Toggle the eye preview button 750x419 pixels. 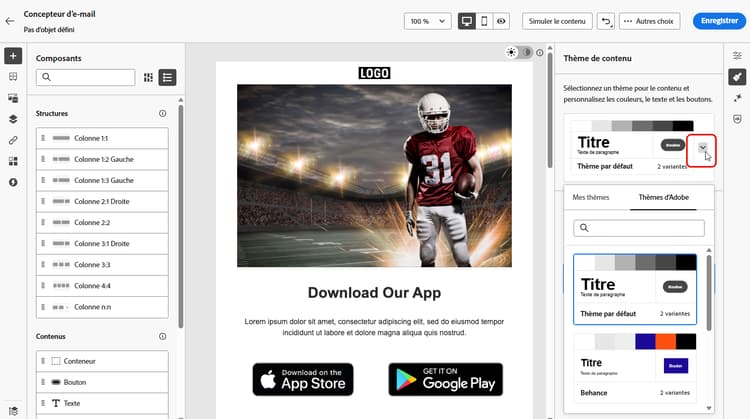point(501,21)
